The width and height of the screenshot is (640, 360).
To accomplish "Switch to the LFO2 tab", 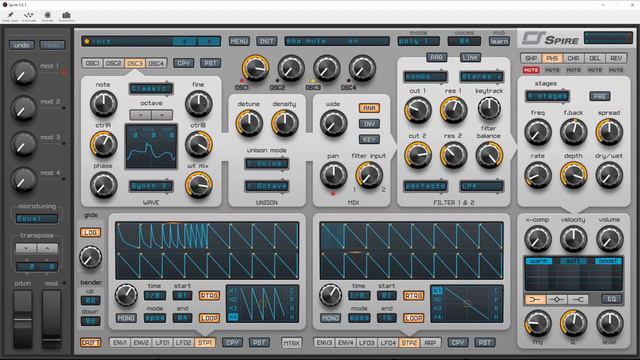I will (x=183, y=342).
